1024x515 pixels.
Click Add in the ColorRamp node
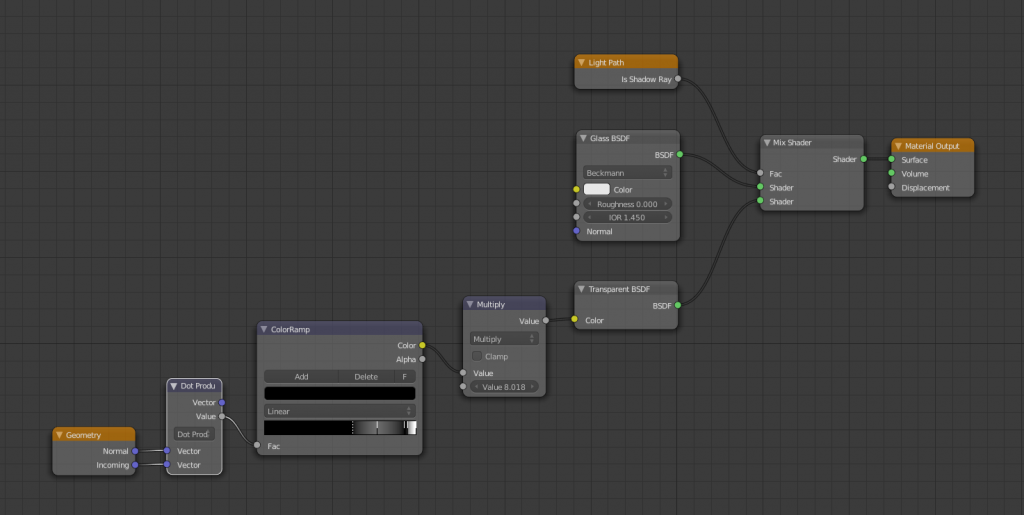click(301, 377)
